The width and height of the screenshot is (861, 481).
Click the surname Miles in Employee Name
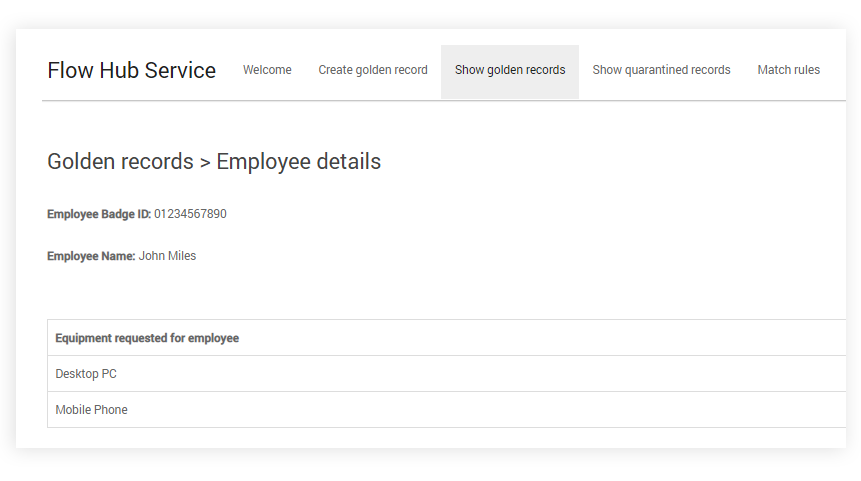(x=181, y=256)
